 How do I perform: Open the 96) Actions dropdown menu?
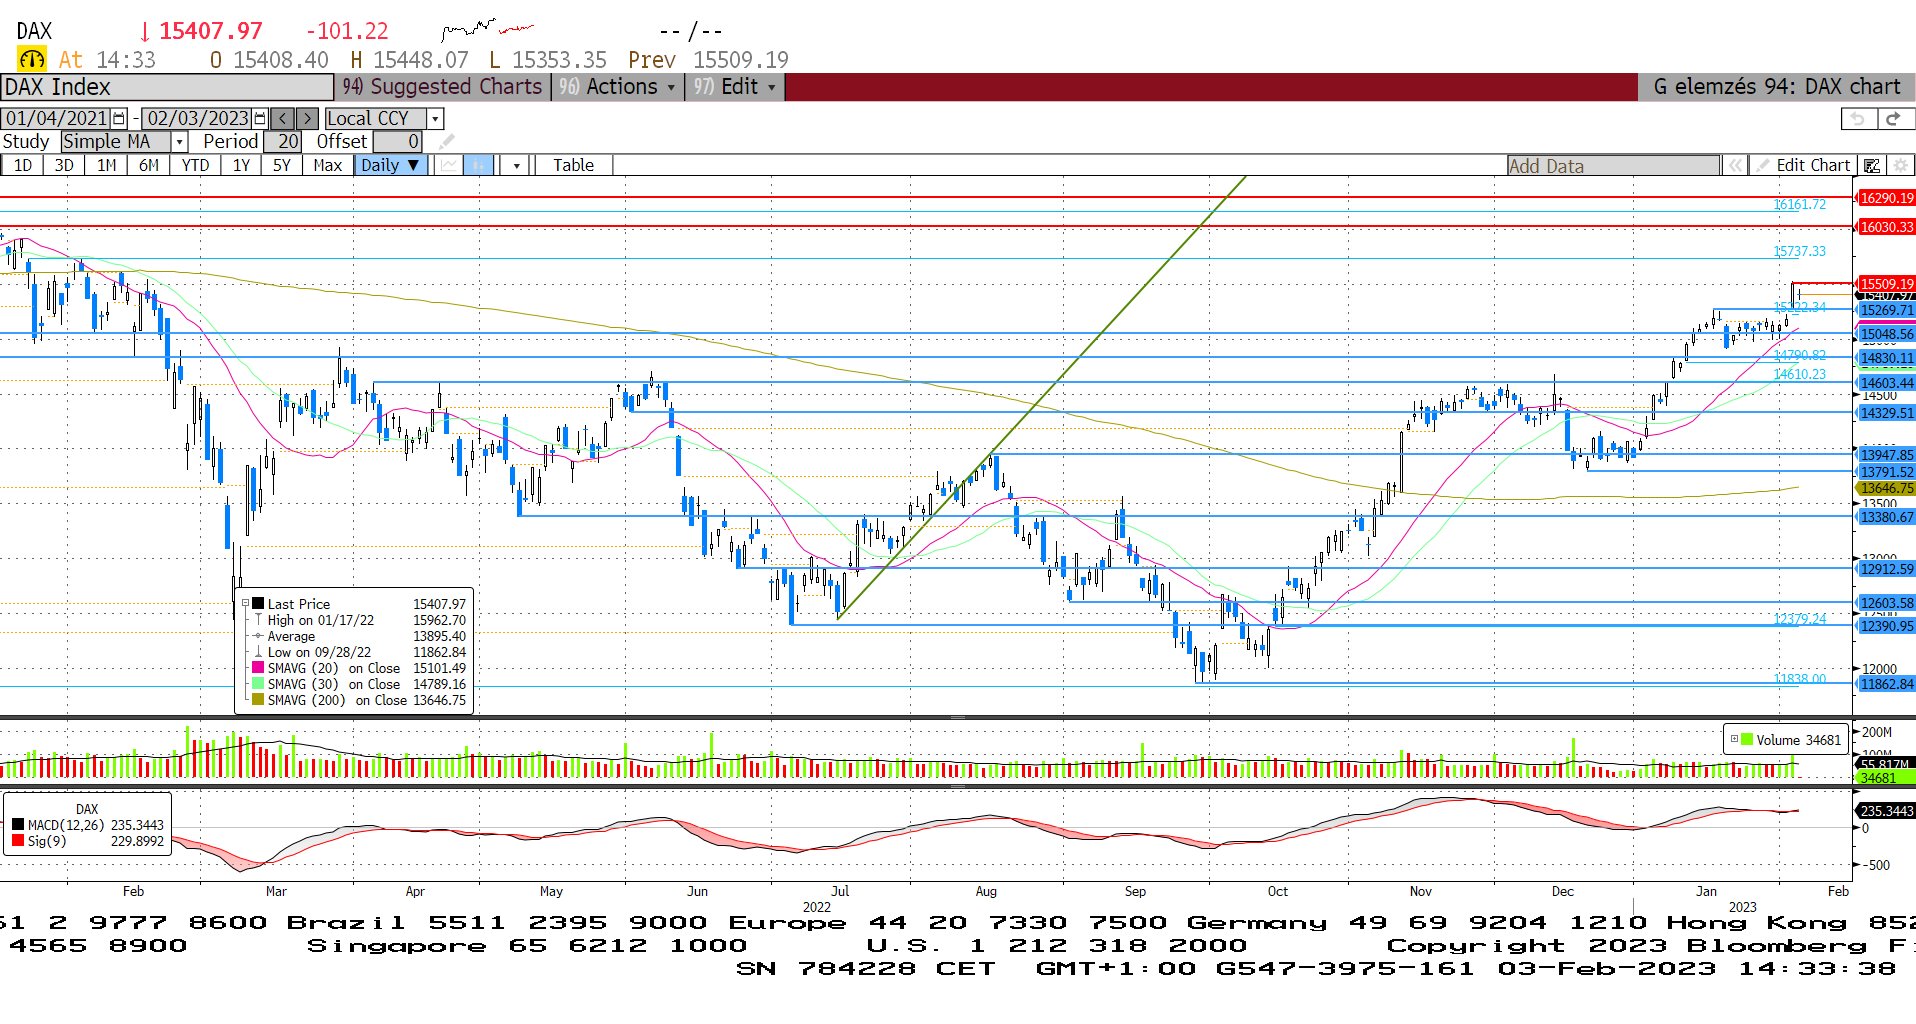click(617, 87)
